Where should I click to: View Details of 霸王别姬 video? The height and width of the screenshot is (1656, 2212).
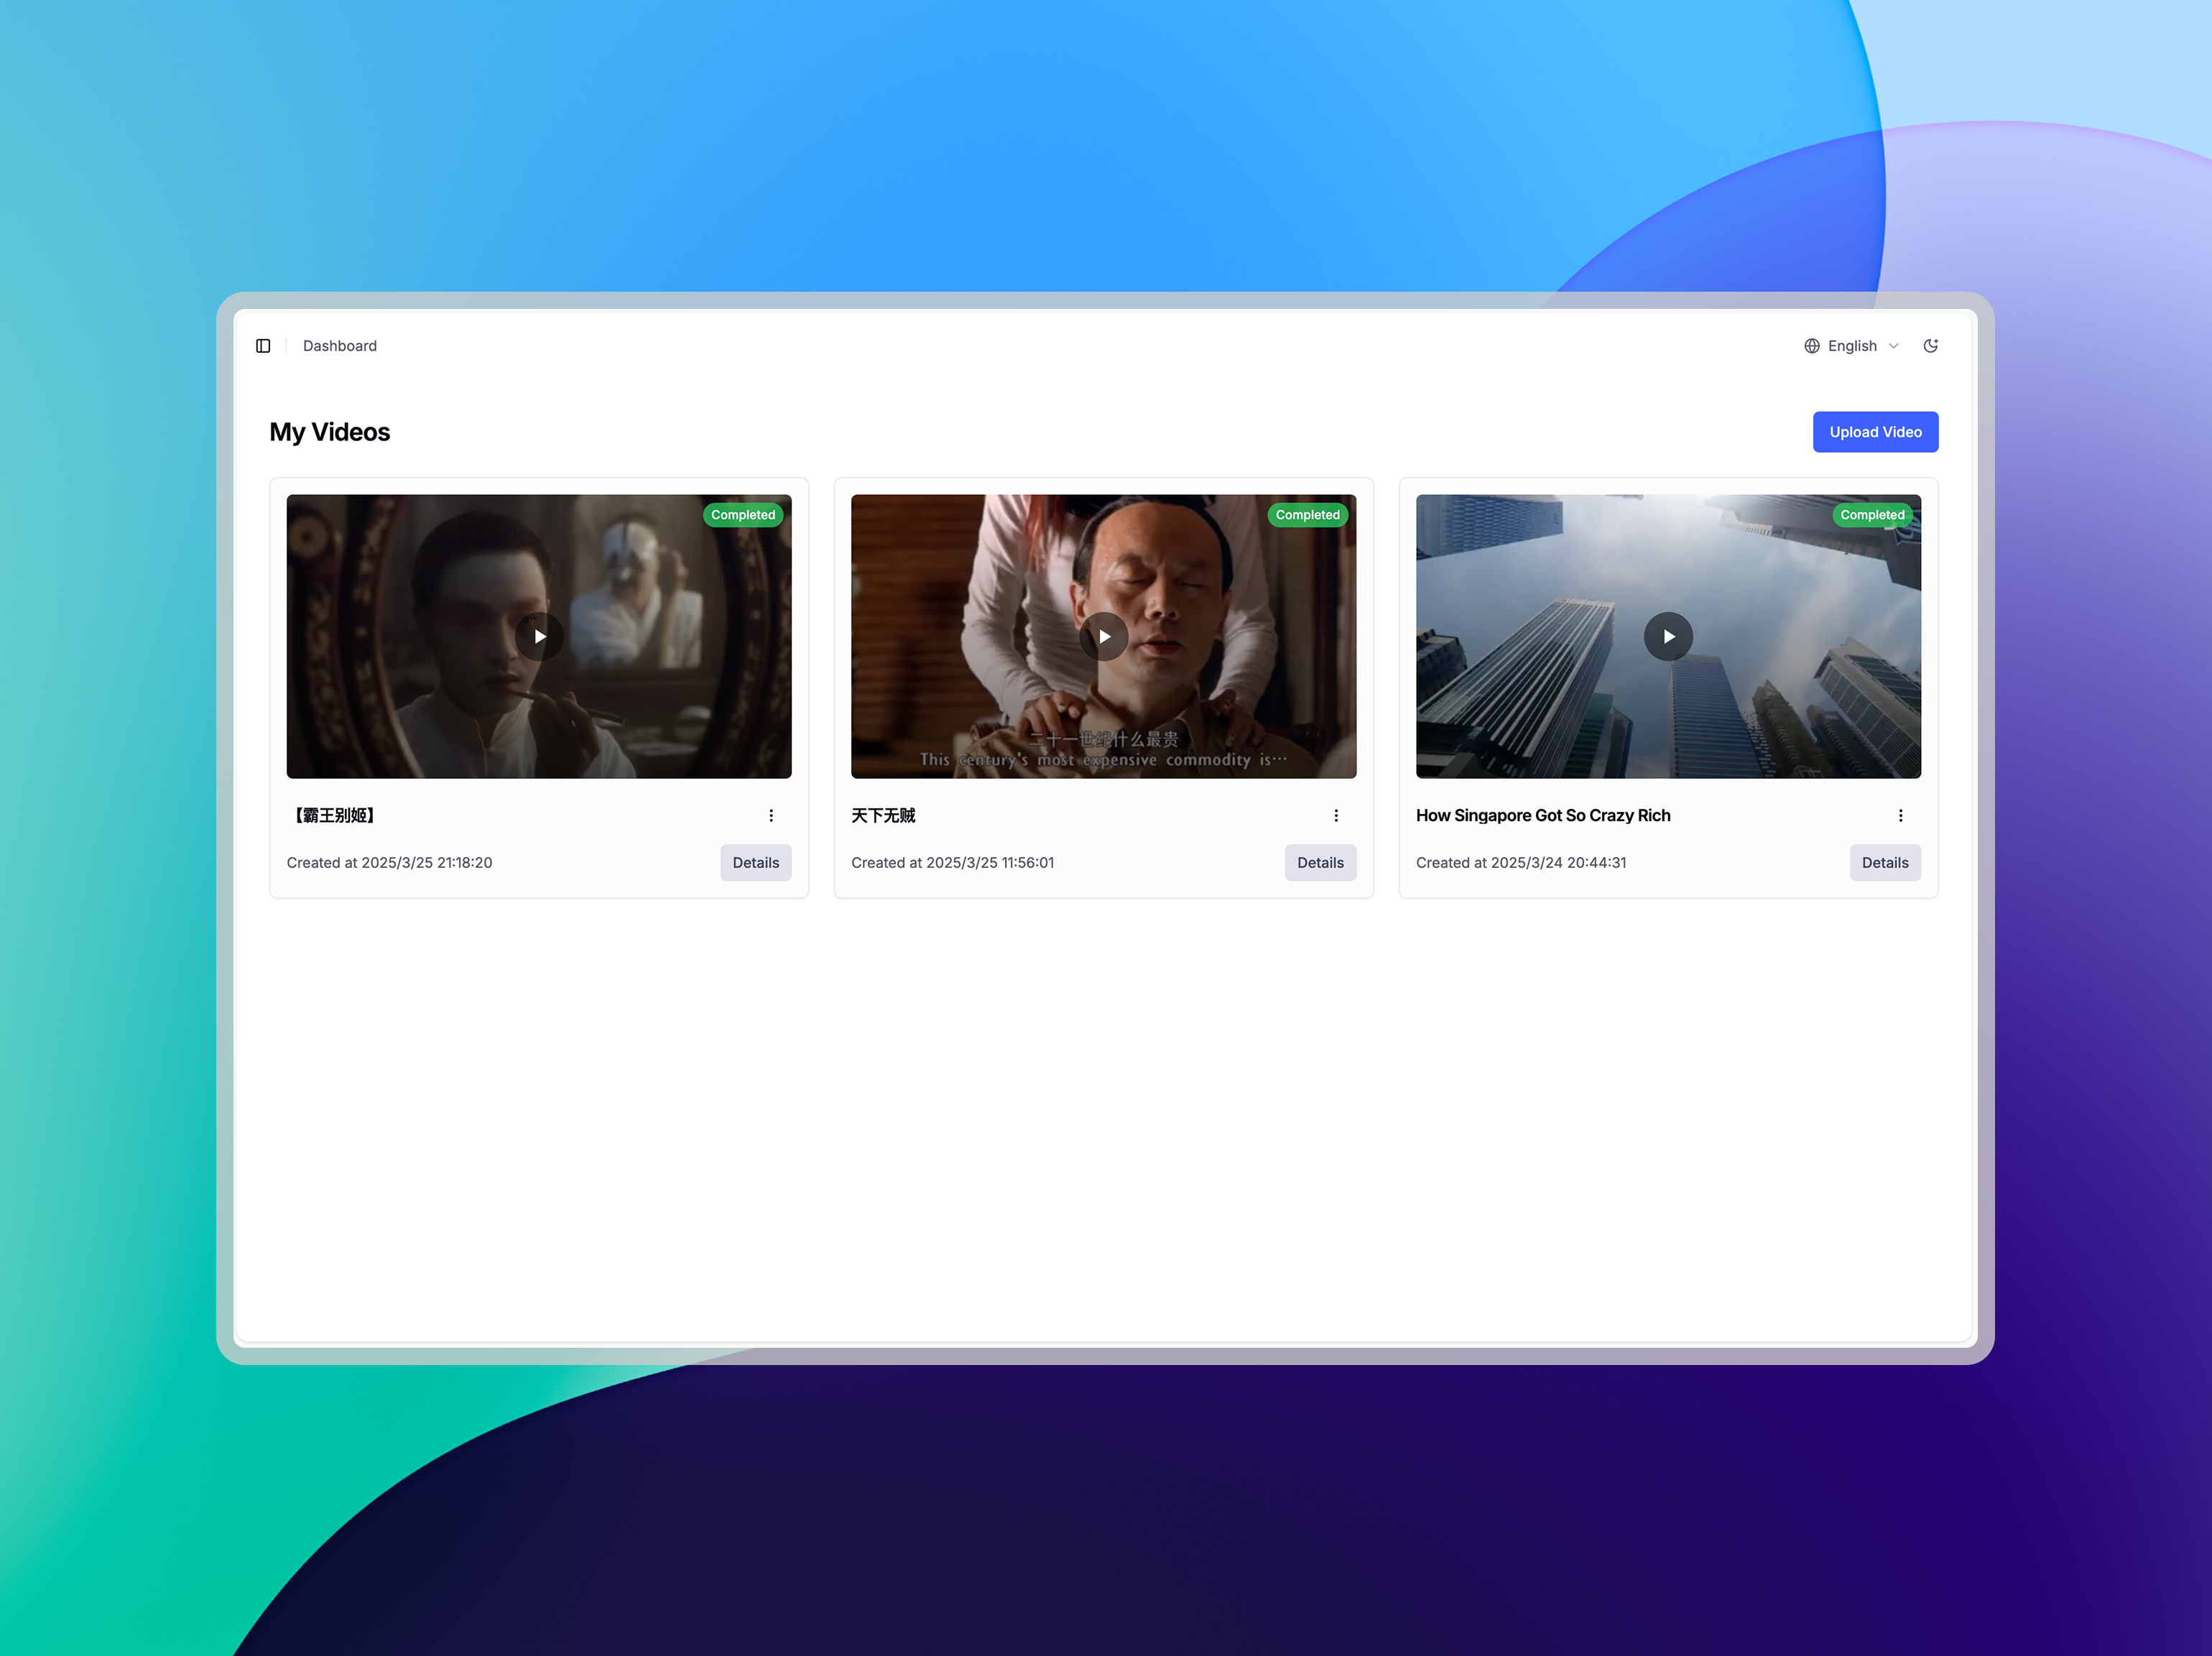pos(755,863)
